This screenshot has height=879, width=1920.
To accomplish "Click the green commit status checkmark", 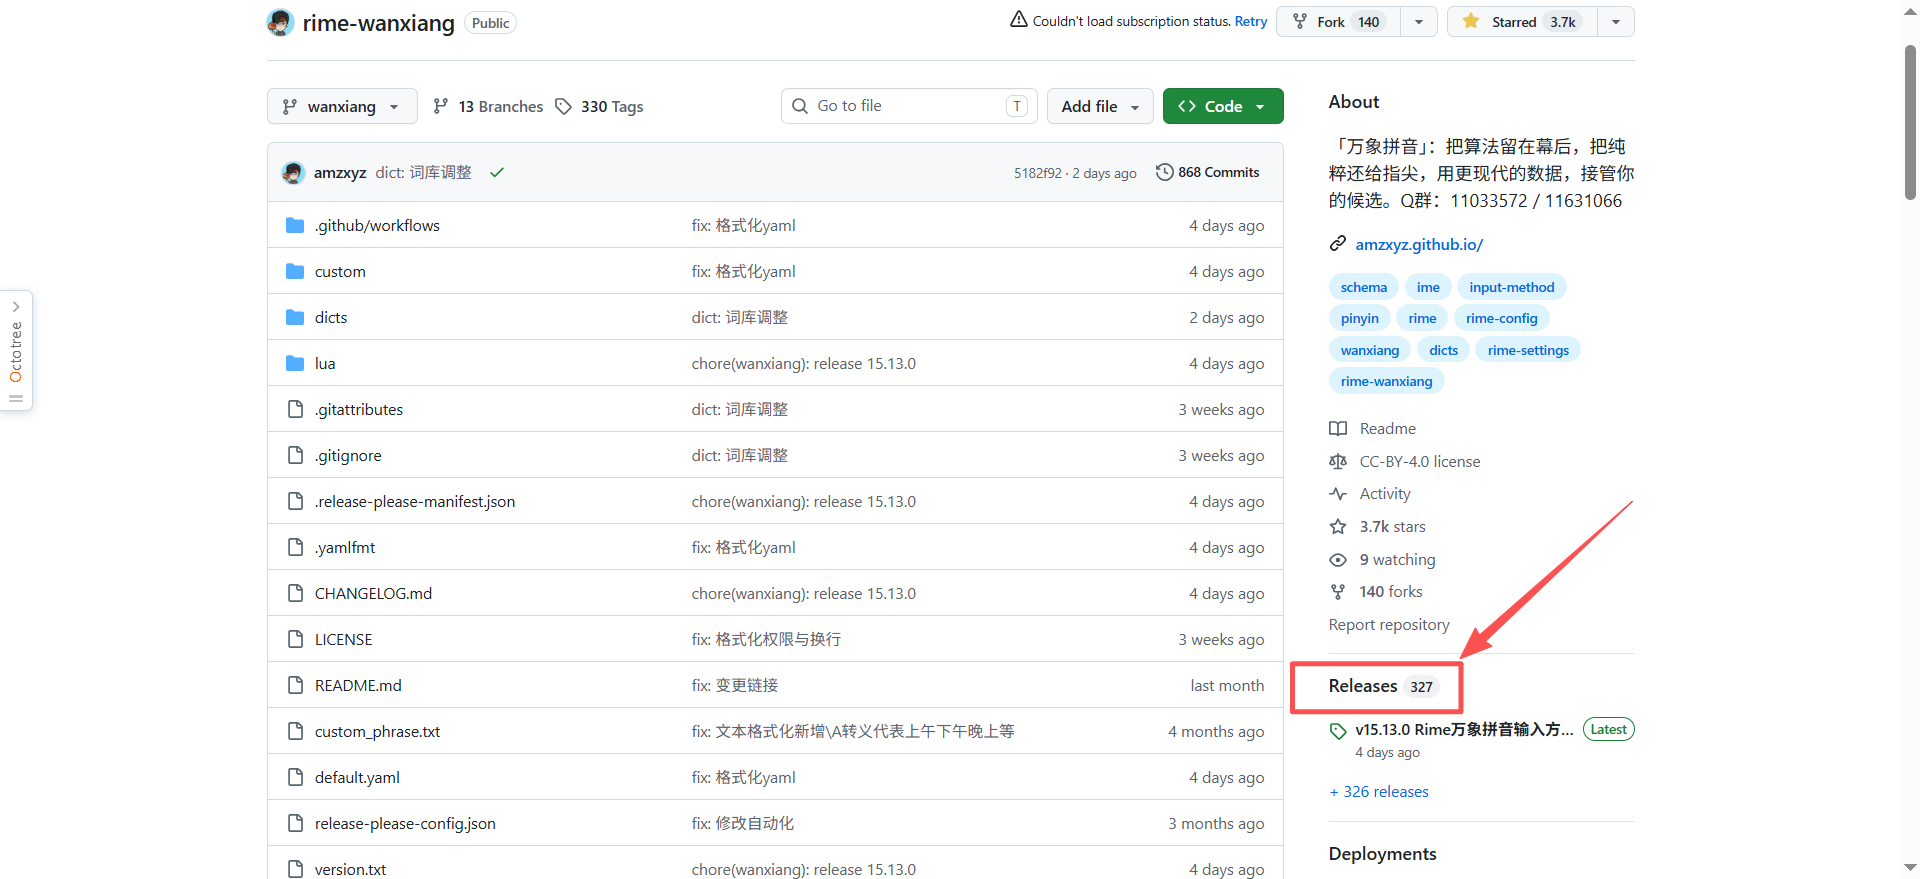I will click(x=497, y=172).
